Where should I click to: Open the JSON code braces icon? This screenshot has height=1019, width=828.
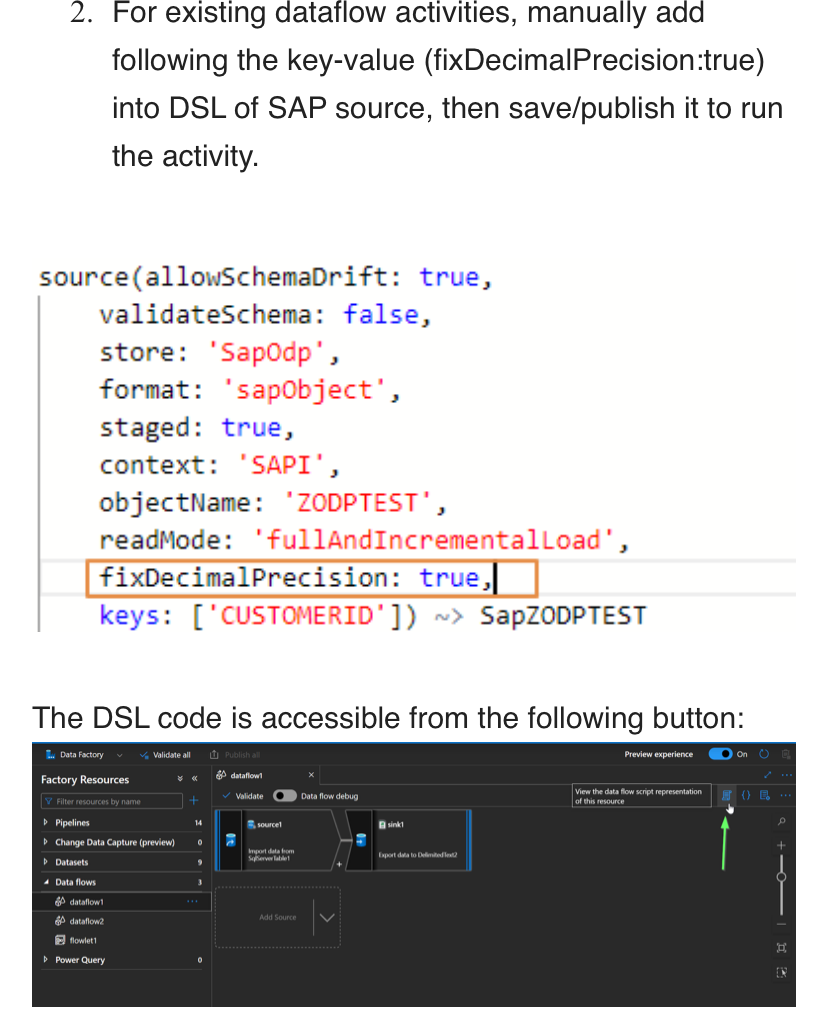pos(746,795)
